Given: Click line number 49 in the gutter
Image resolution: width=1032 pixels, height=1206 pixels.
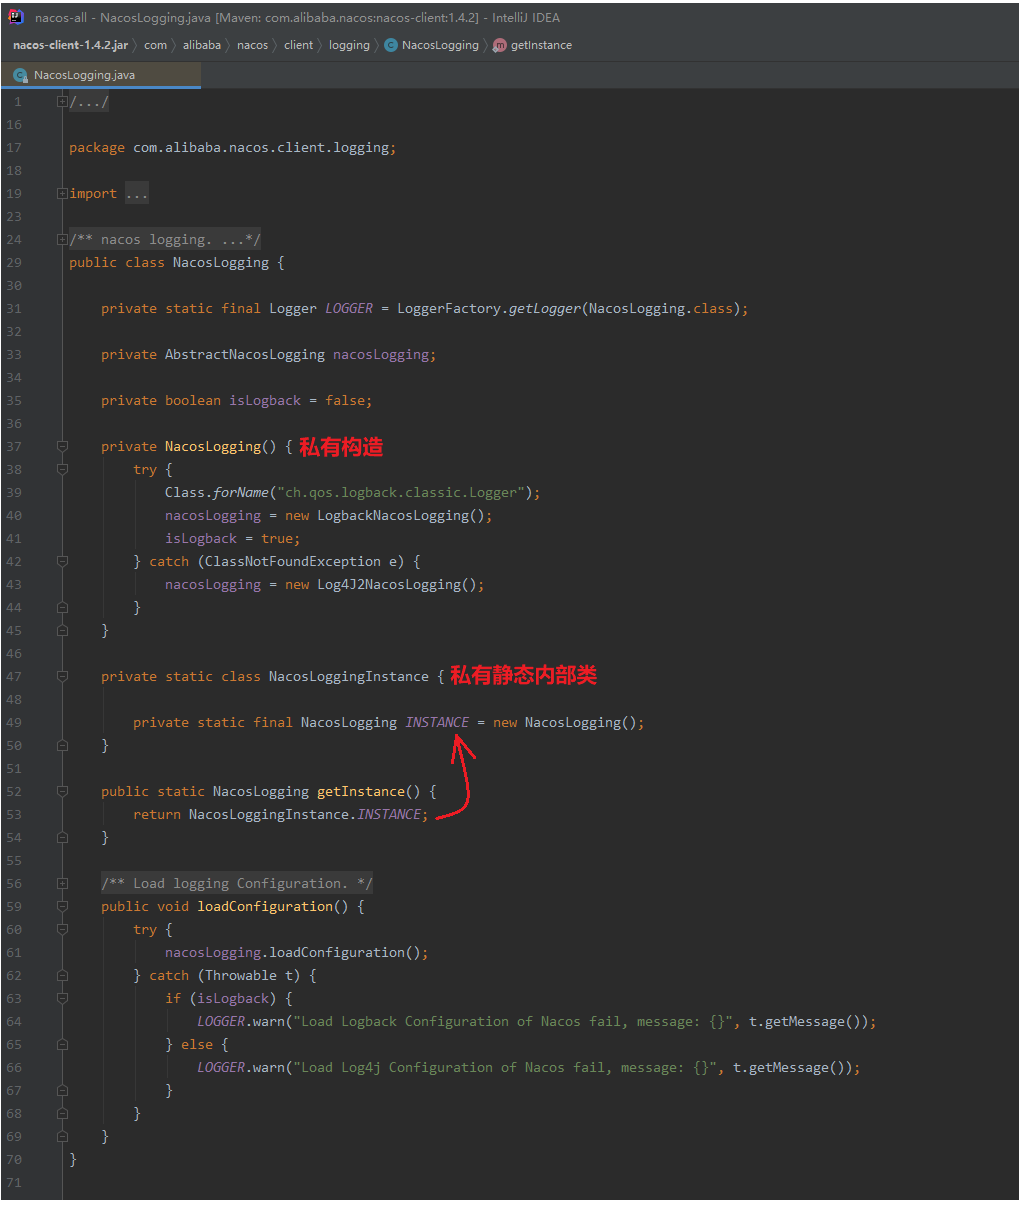Looking at the screenshot, I should point(14,723).
